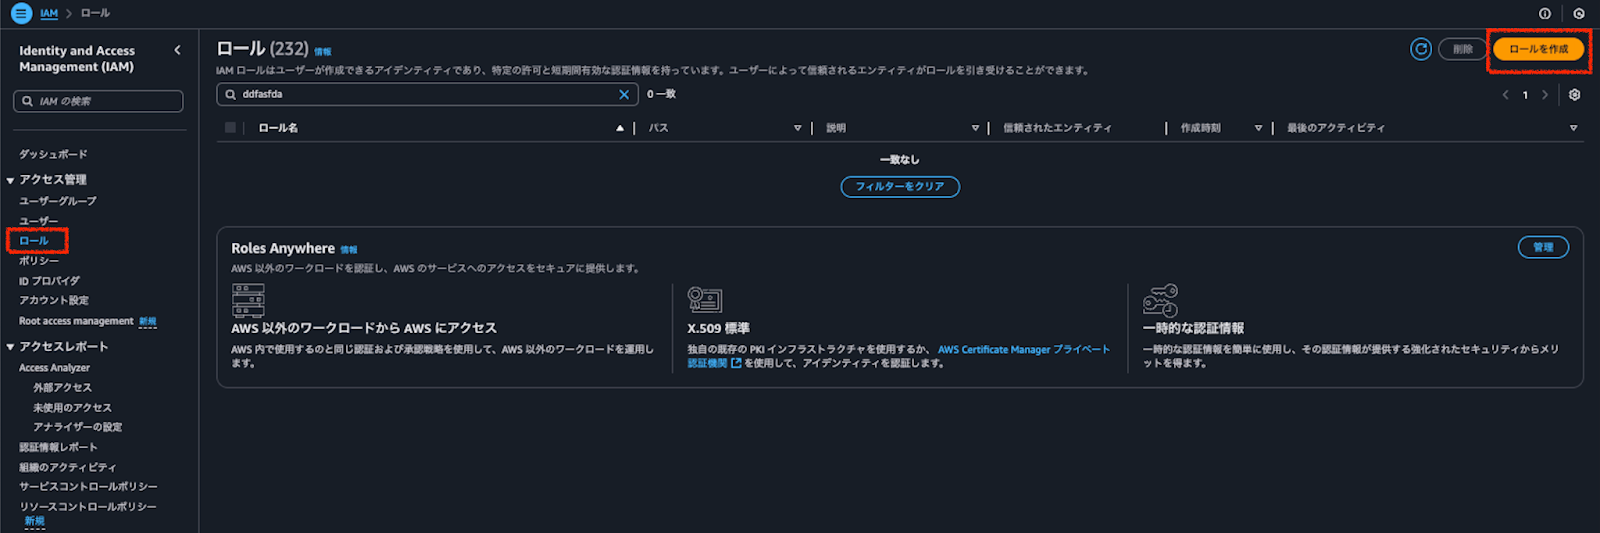This screenshot has width=1600, height=533.
Task: Click the magnifier icon in role filter box
Action: click(x=231, y=95)
